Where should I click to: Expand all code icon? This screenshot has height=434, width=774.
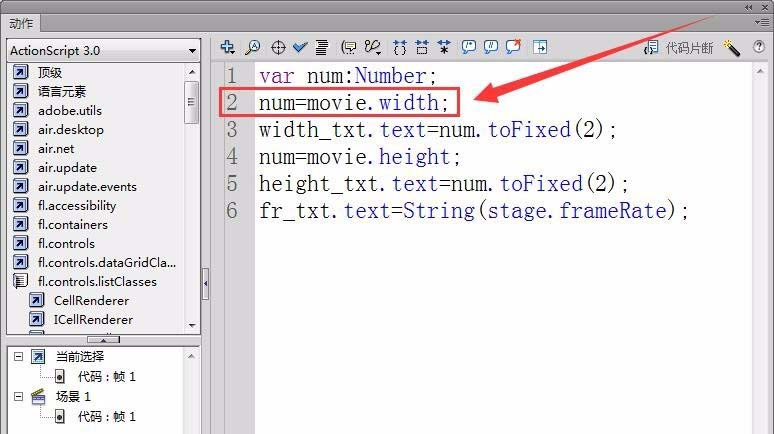[x=444, y=47]
